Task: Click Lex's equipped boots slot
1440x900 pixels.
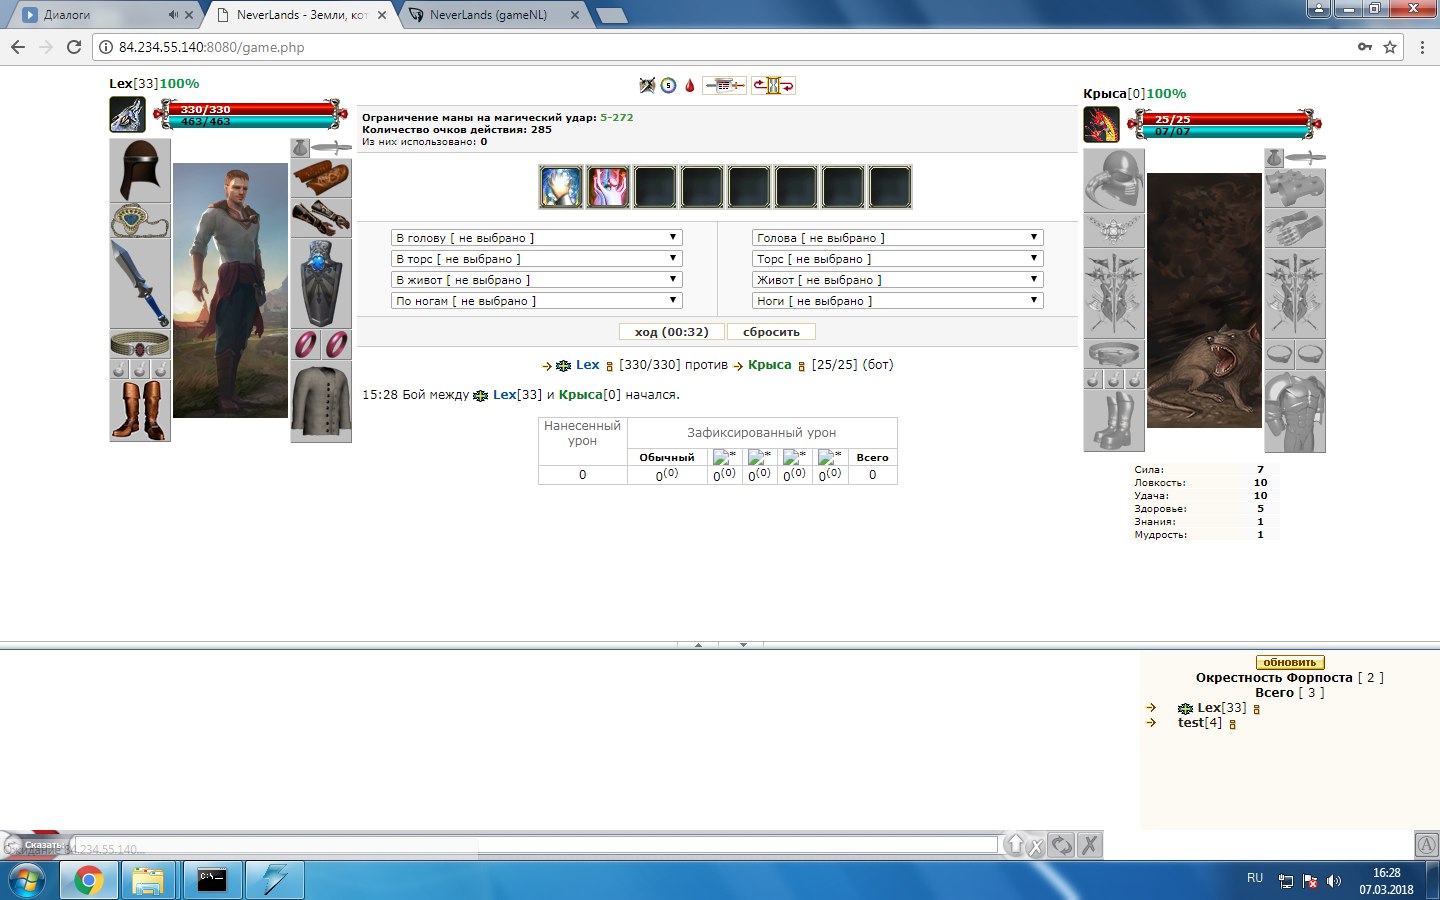Action: (139, 410)
